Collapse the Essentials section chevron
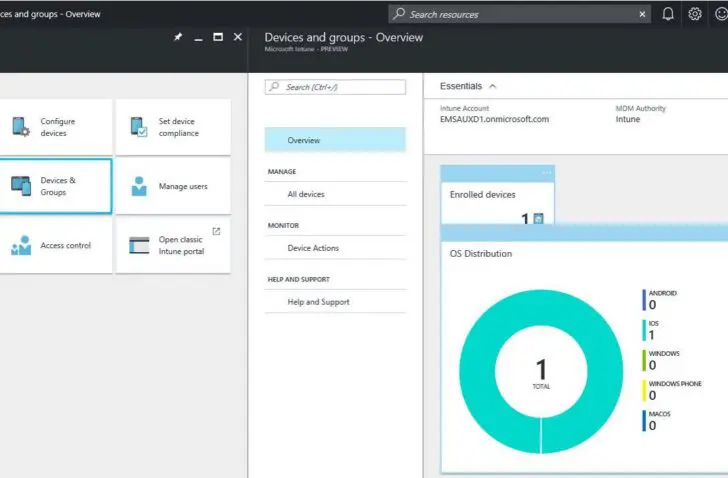The width and height of the screenshot is (728, 478). (x=493, y=86)
